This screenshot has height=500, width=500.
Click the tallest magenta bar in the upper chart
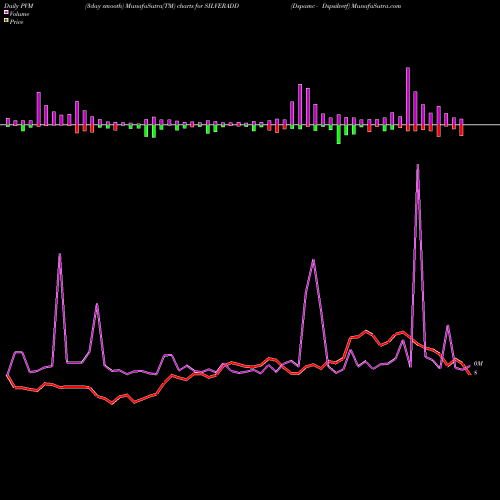408,96
